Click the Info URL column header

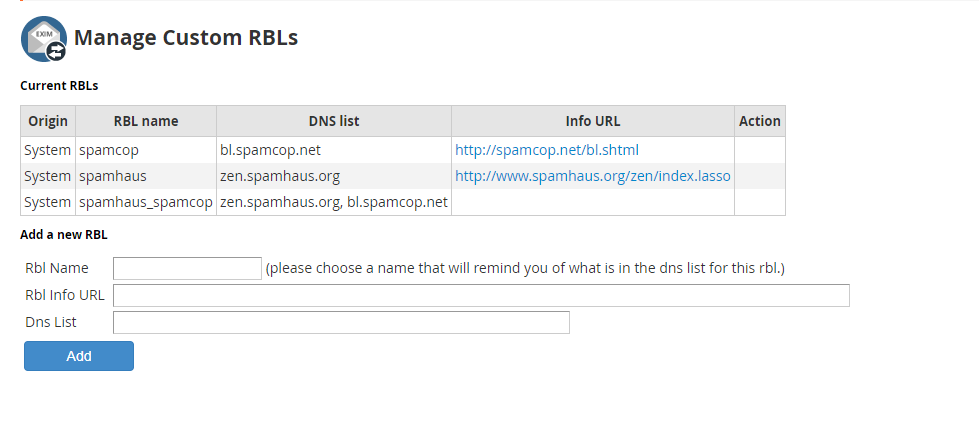[x=593, y=121]
